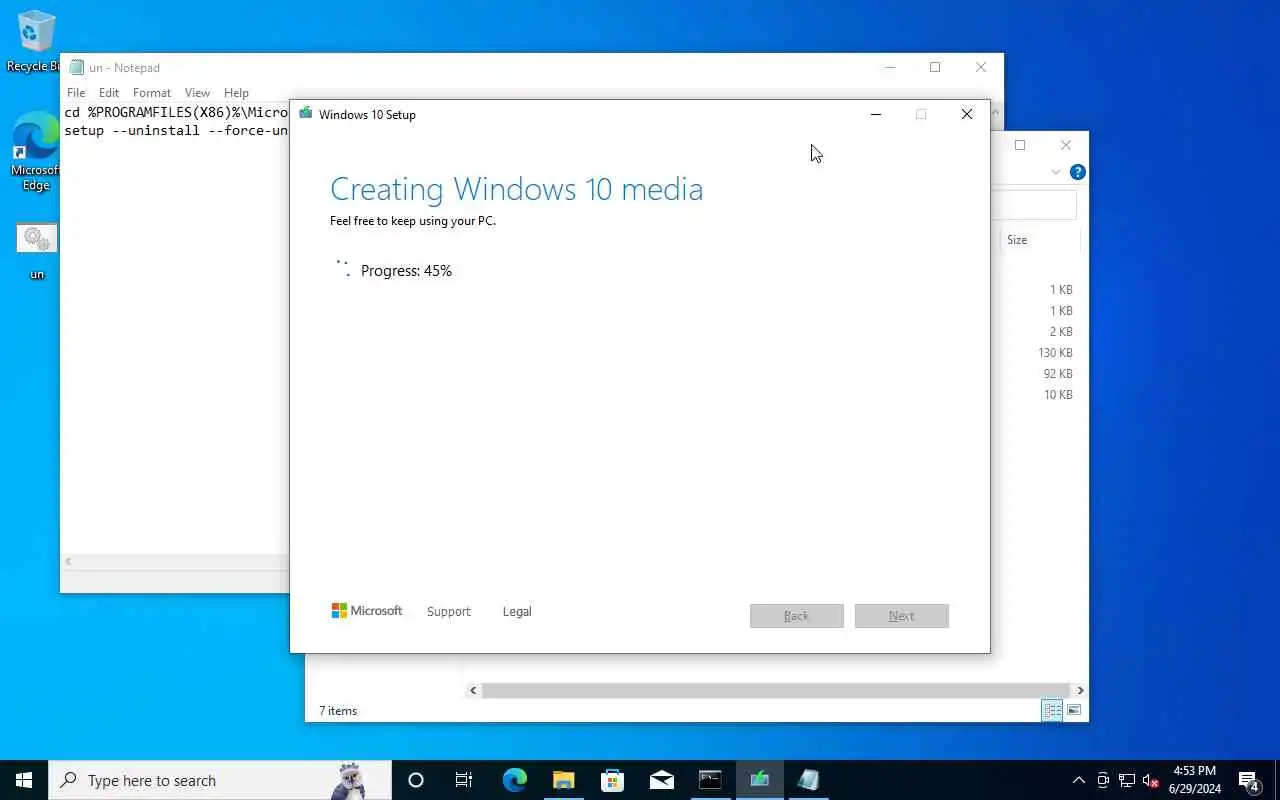Click the disabled Next button in Setup
1280x800 pixels.
pyautogui.click(x=901, y=616)
